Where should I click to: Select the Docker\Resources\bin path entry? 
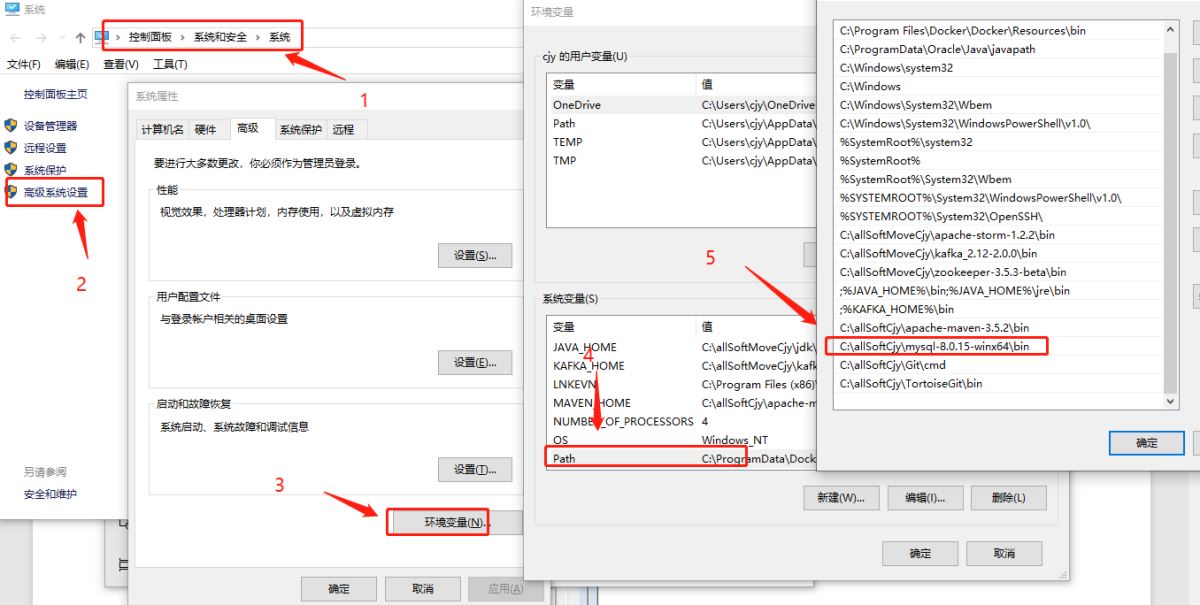click(998, 30)
